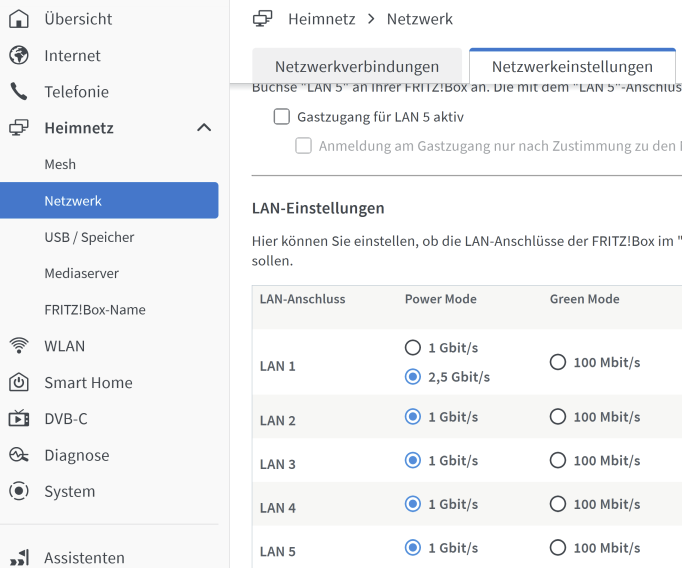Switch to the Netzwerkverbindungen tab
This screenshot has width=682, height=568.
pos(357,67)
